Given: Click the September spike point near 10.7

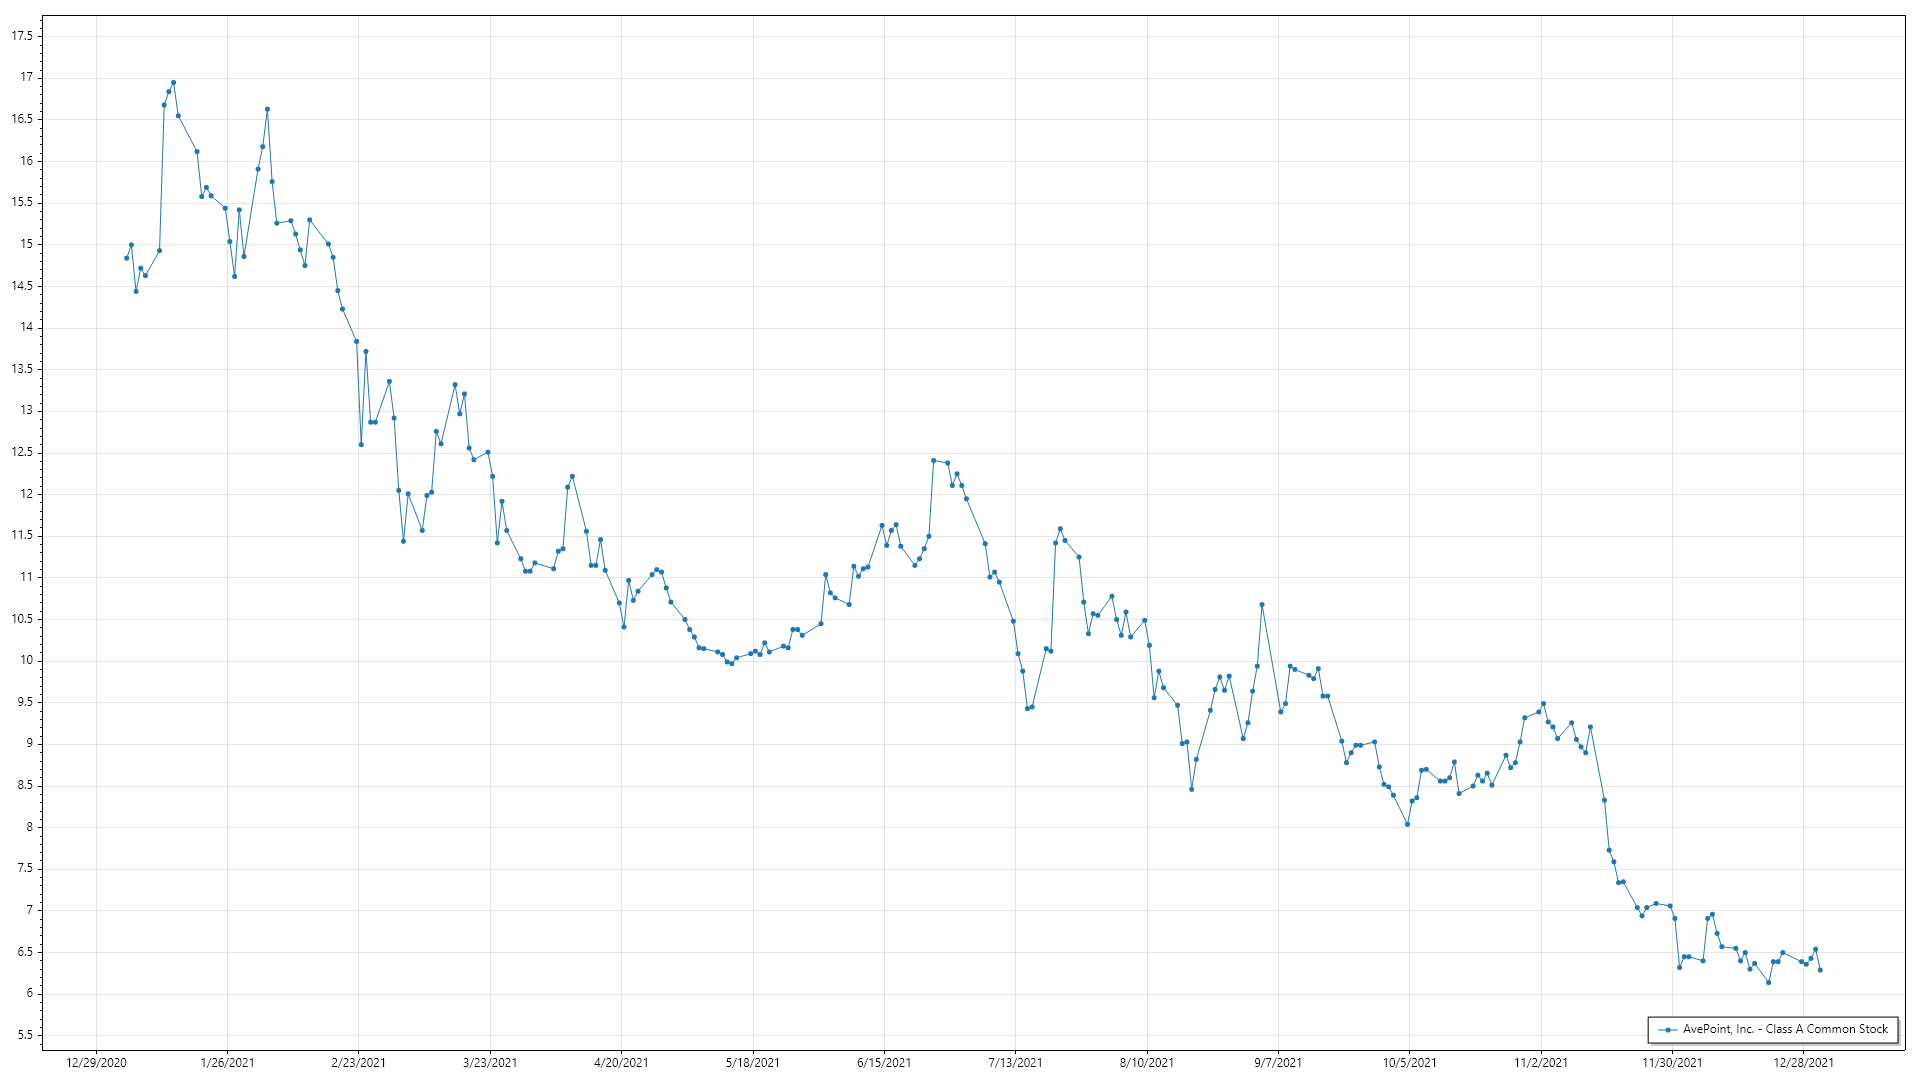Looking at the screenshot, I should point(1262,605).
